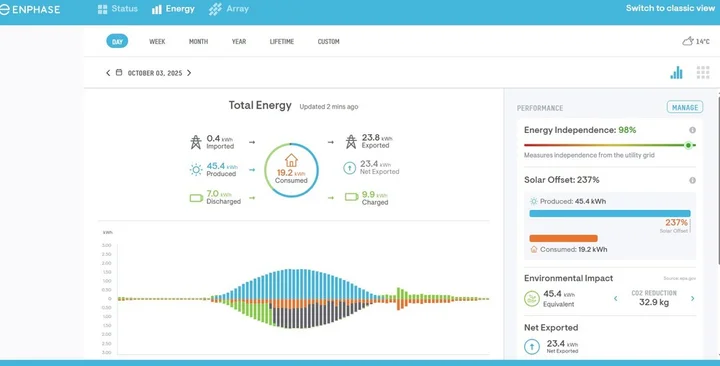This screenshot has width=720, height=366.
Task: Click the Net Exported up-arrow icon
Action: (349, 168)
